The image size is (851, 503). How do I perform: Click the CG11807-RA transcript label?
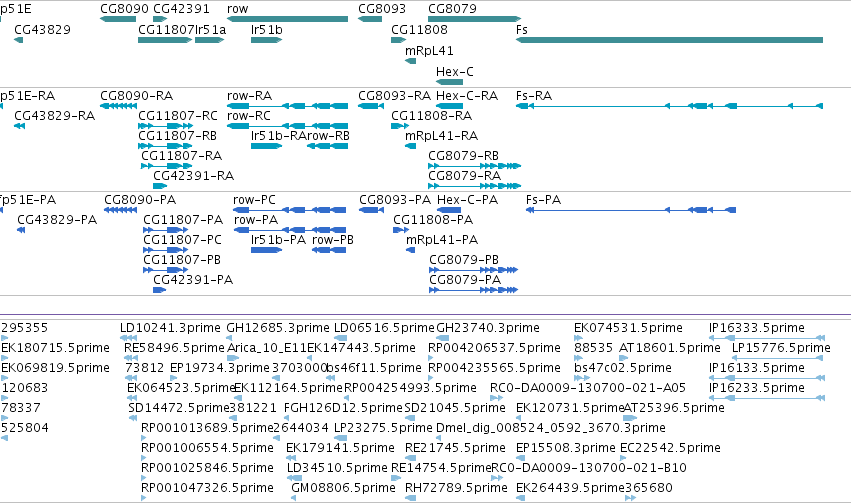[182, 156]
